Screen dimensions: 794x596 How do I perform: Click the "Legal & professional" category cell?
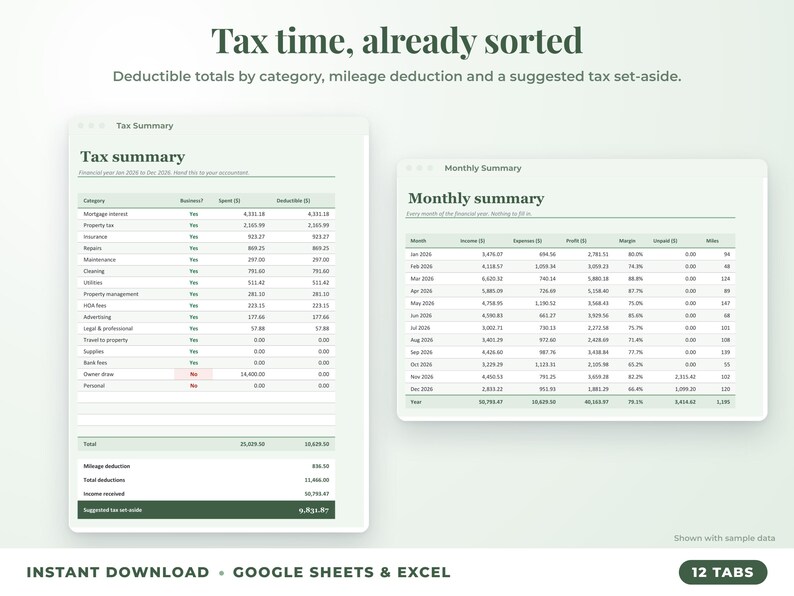pos(108,329)
